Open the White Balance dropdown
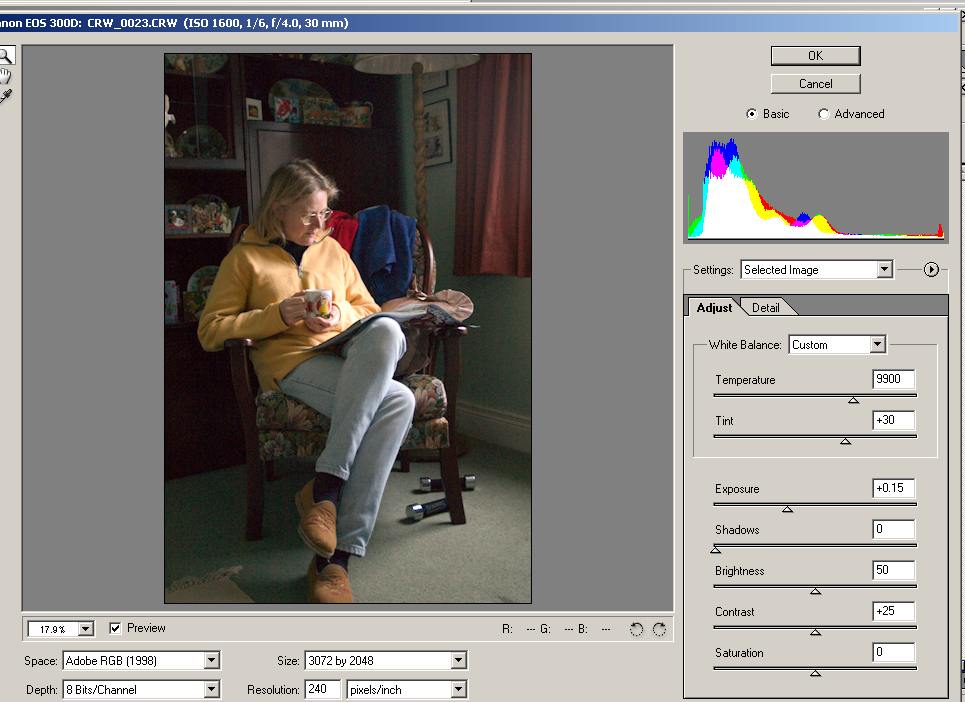This screenshot has width=965, height=702. click(x=877, y=345)
